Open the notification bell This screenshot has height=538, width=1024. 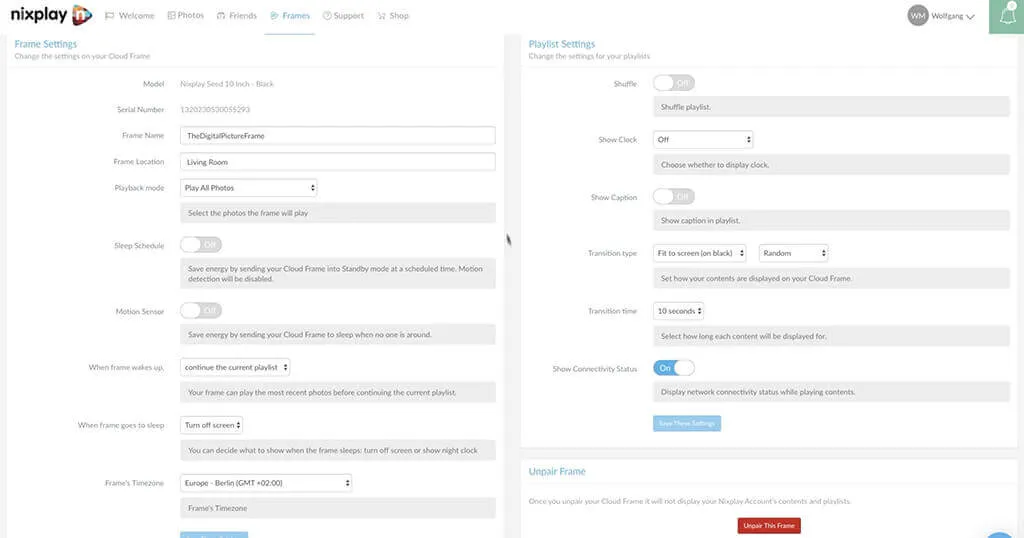(1007, 16)
